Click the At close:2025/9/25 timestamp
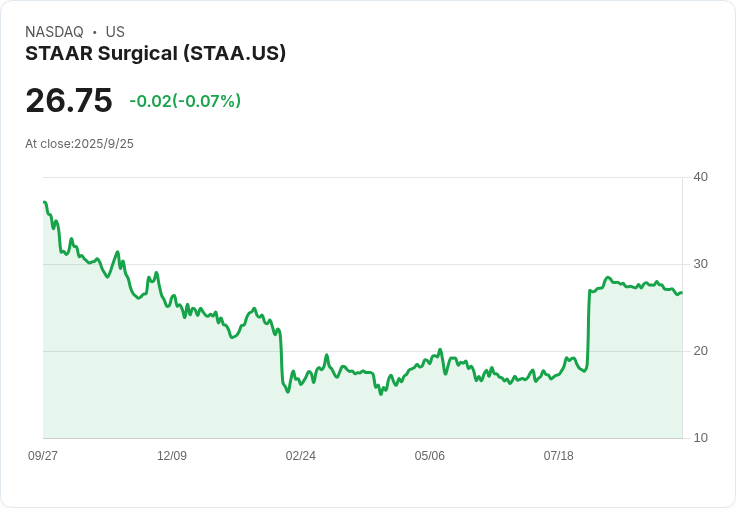Viewport: 736px width, 508px height. click(79, 144)
